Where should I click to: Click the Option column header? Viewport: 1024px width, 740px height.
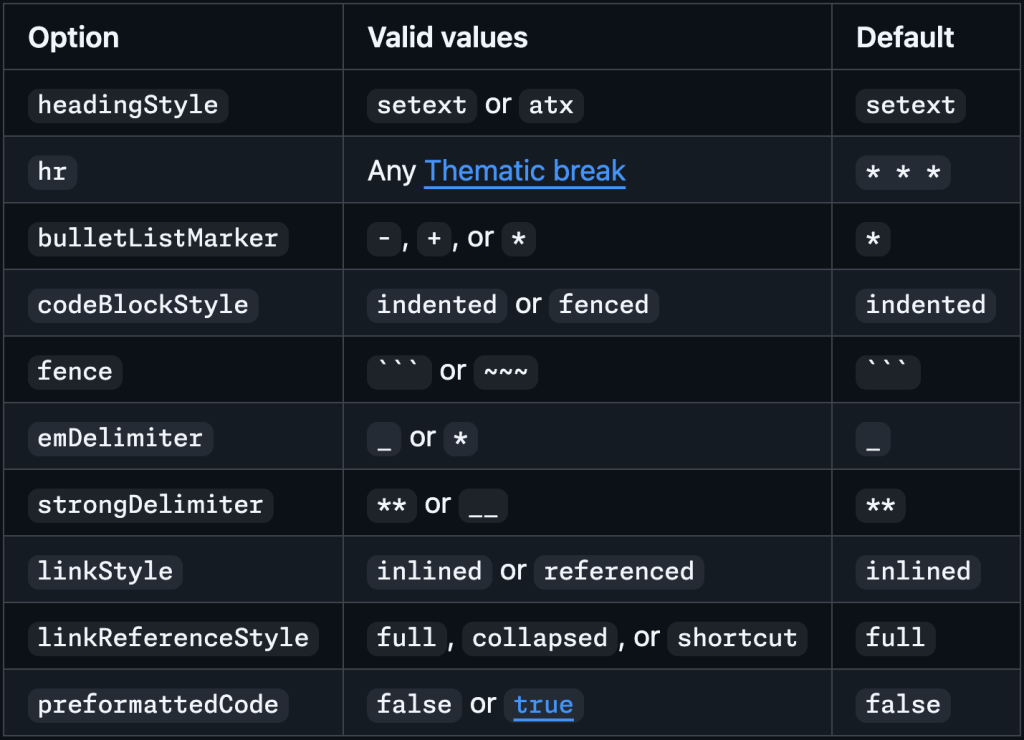click(x=73, y=38)
